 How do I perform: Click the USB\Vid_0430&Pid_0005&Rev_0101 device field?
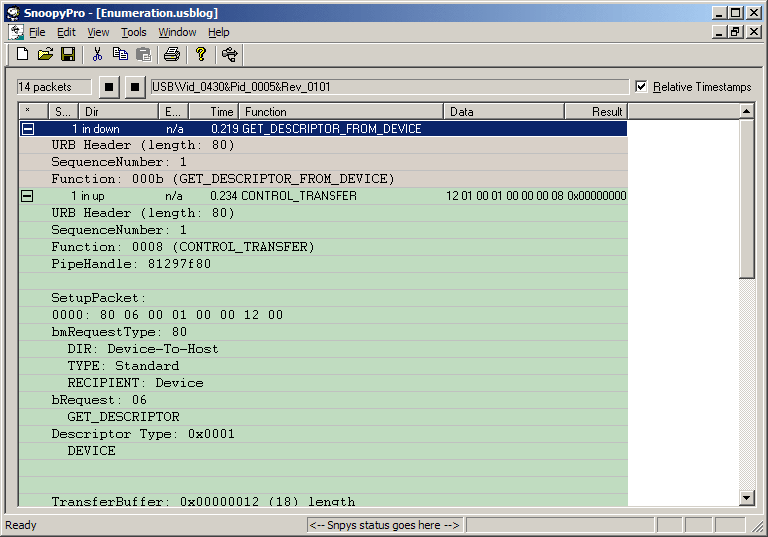(389, 87)
